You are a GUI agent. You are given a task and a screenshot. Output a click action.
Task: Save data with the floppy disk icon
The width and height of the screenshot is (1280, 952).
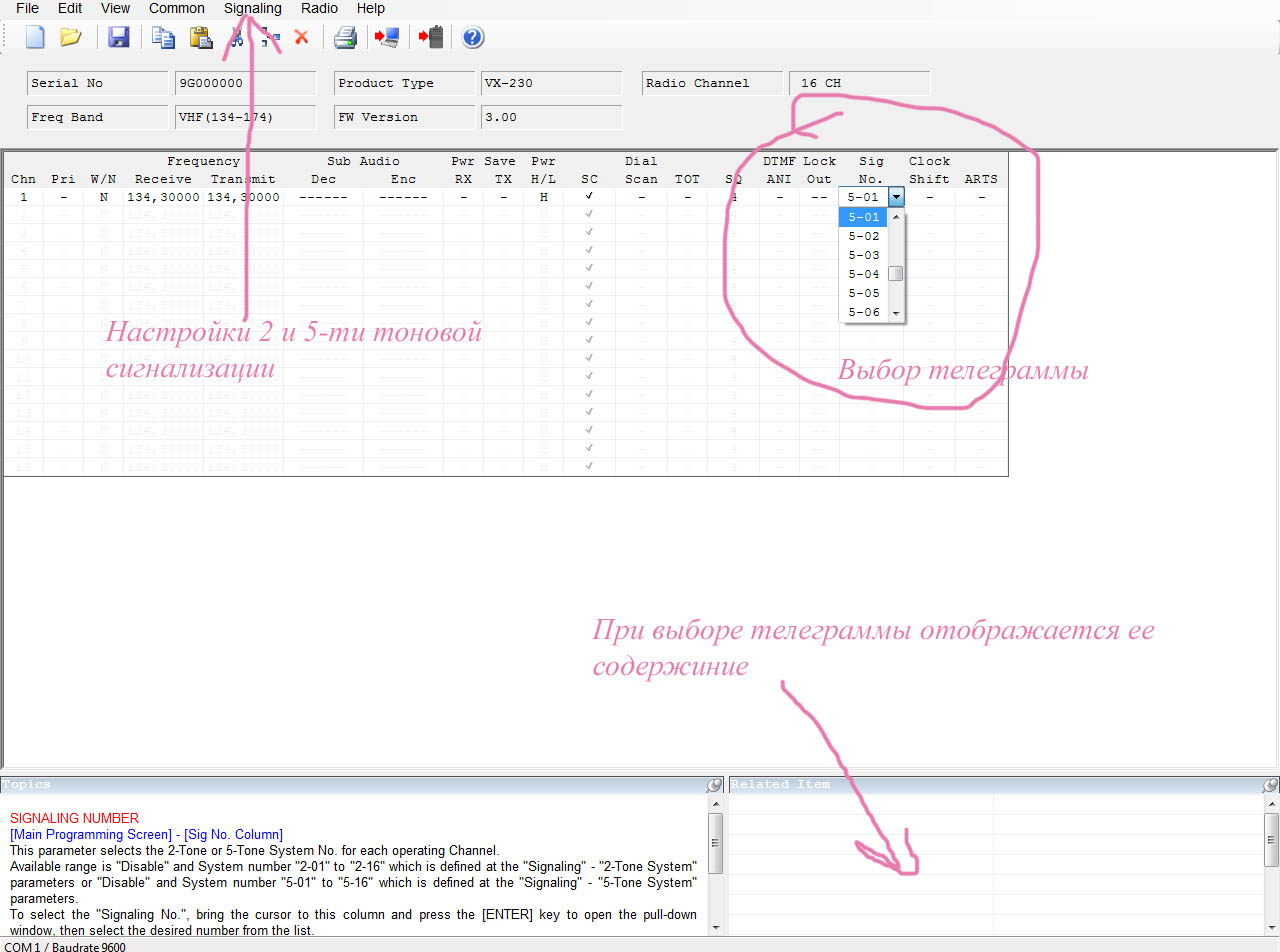(x=119, y=38)
